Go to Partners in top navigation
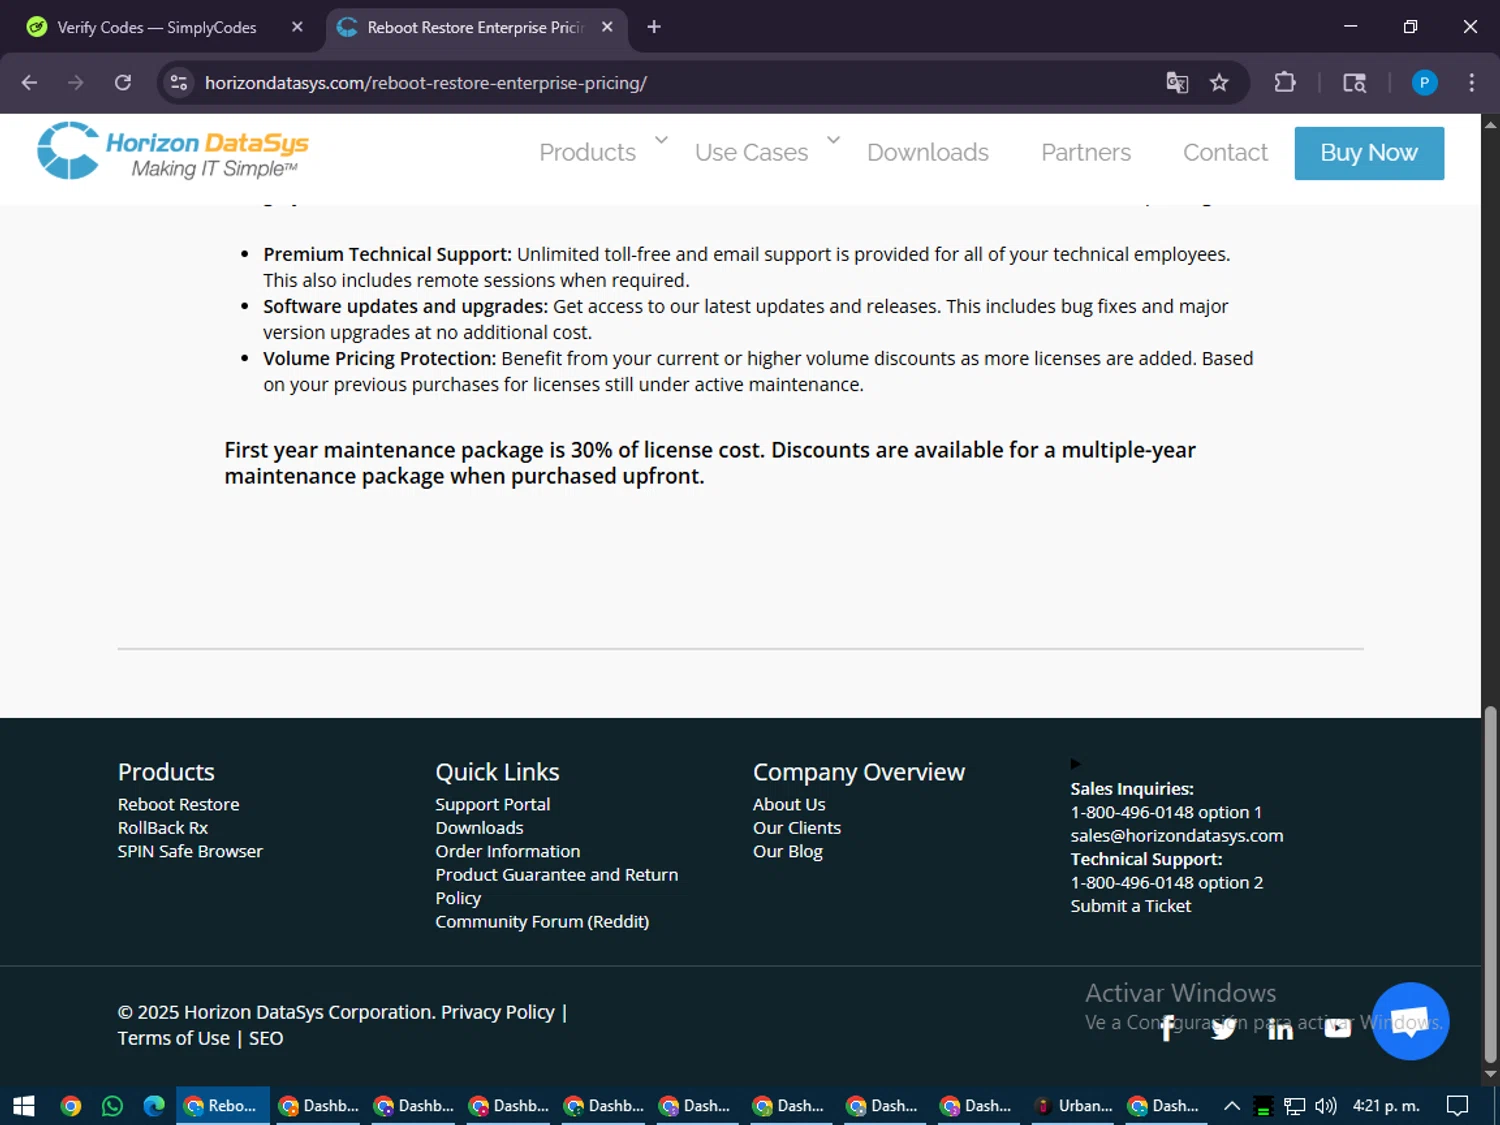 click(x=1086, y=153)
